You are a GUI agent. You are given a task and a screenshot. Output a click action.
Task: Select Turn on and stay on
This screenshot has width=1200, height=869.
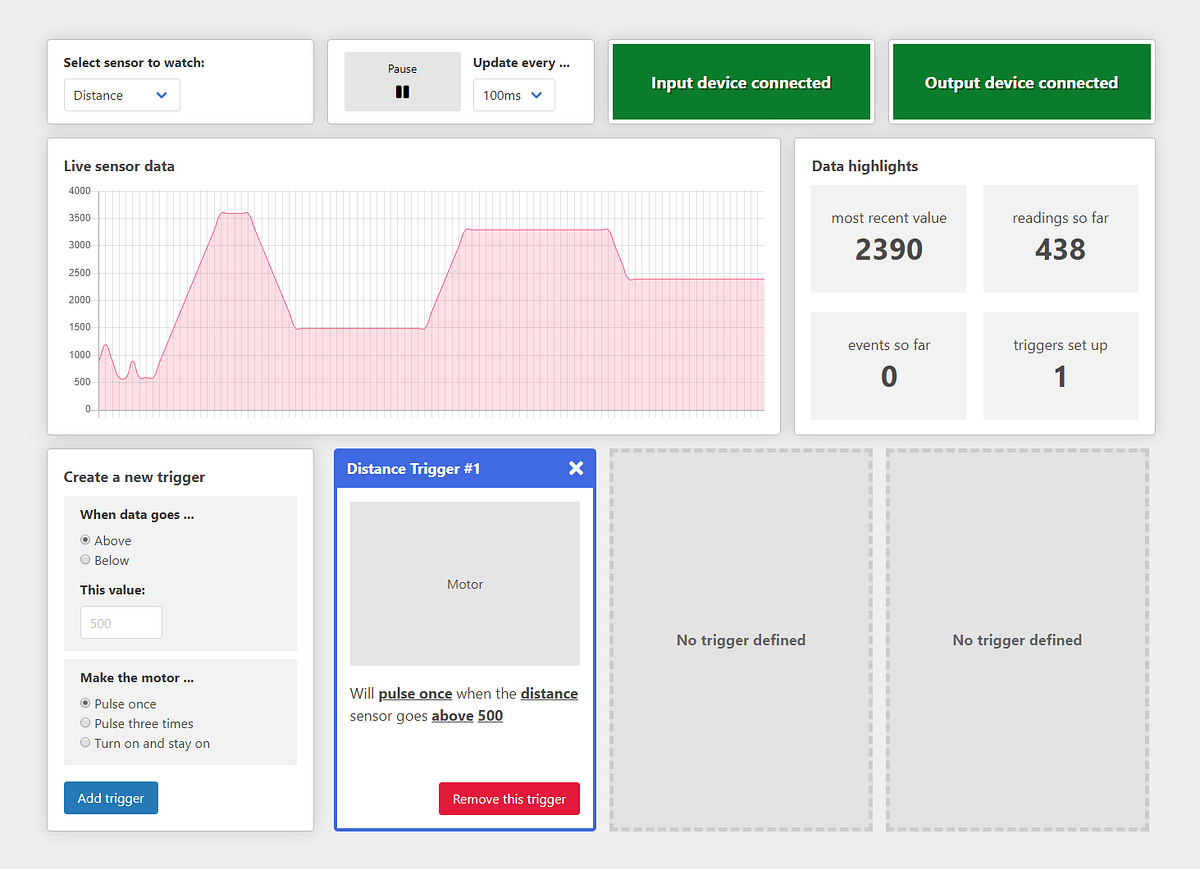click(x=85, y=743)
